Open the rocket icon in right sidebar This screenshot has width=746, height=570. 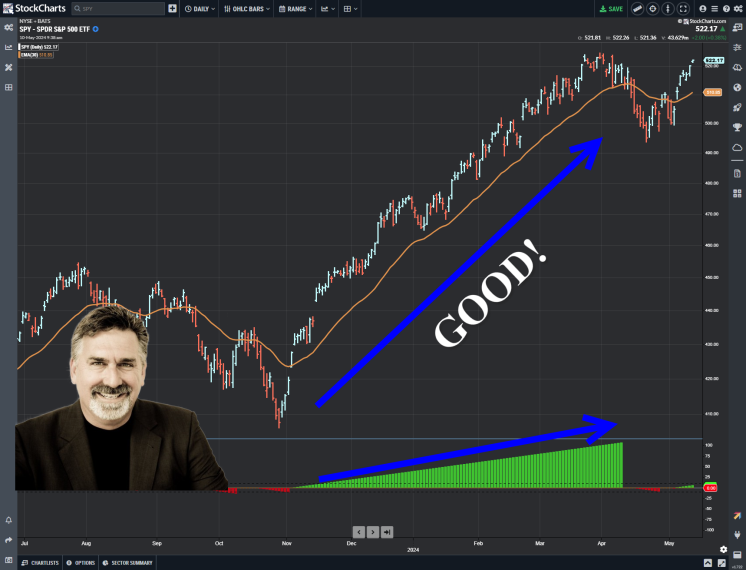[x=737, y=107]
